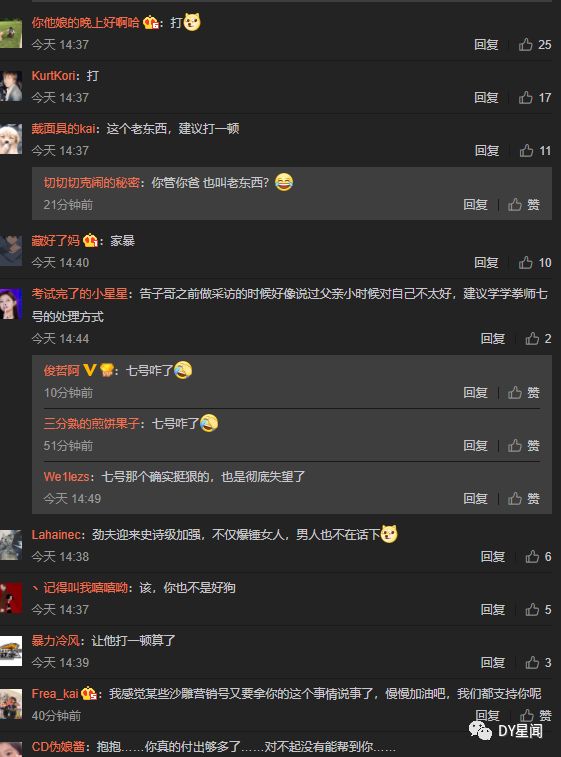The image size is (561, 757).
Task: Like 考试完了的小星星's comment with 2 likes
Action: (x=538, y=338)
